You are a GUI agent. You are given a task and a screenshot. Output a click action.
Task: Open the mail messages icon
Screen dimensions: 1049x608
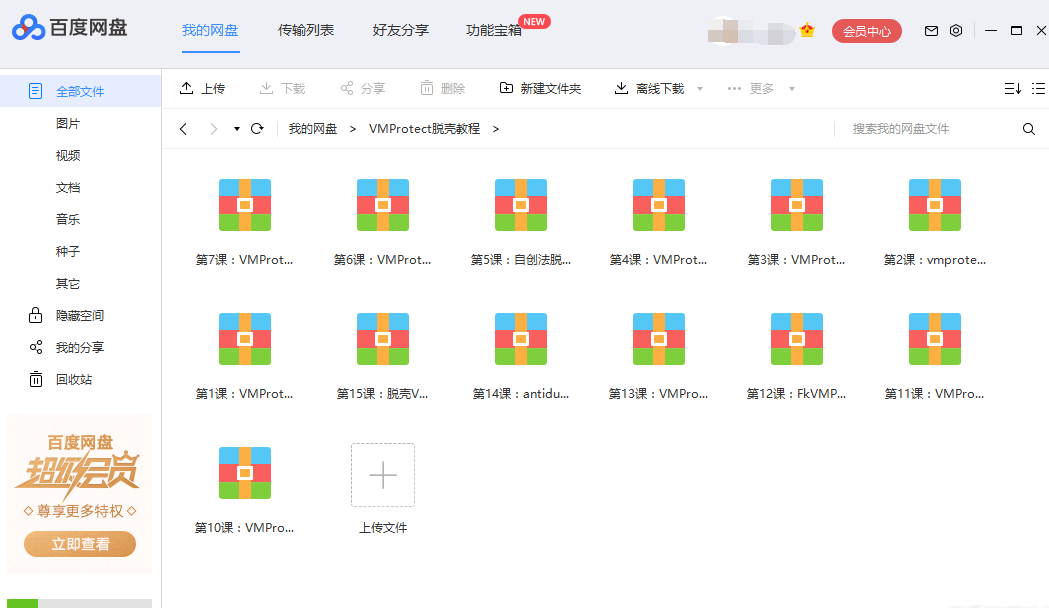tap(931, 31)
